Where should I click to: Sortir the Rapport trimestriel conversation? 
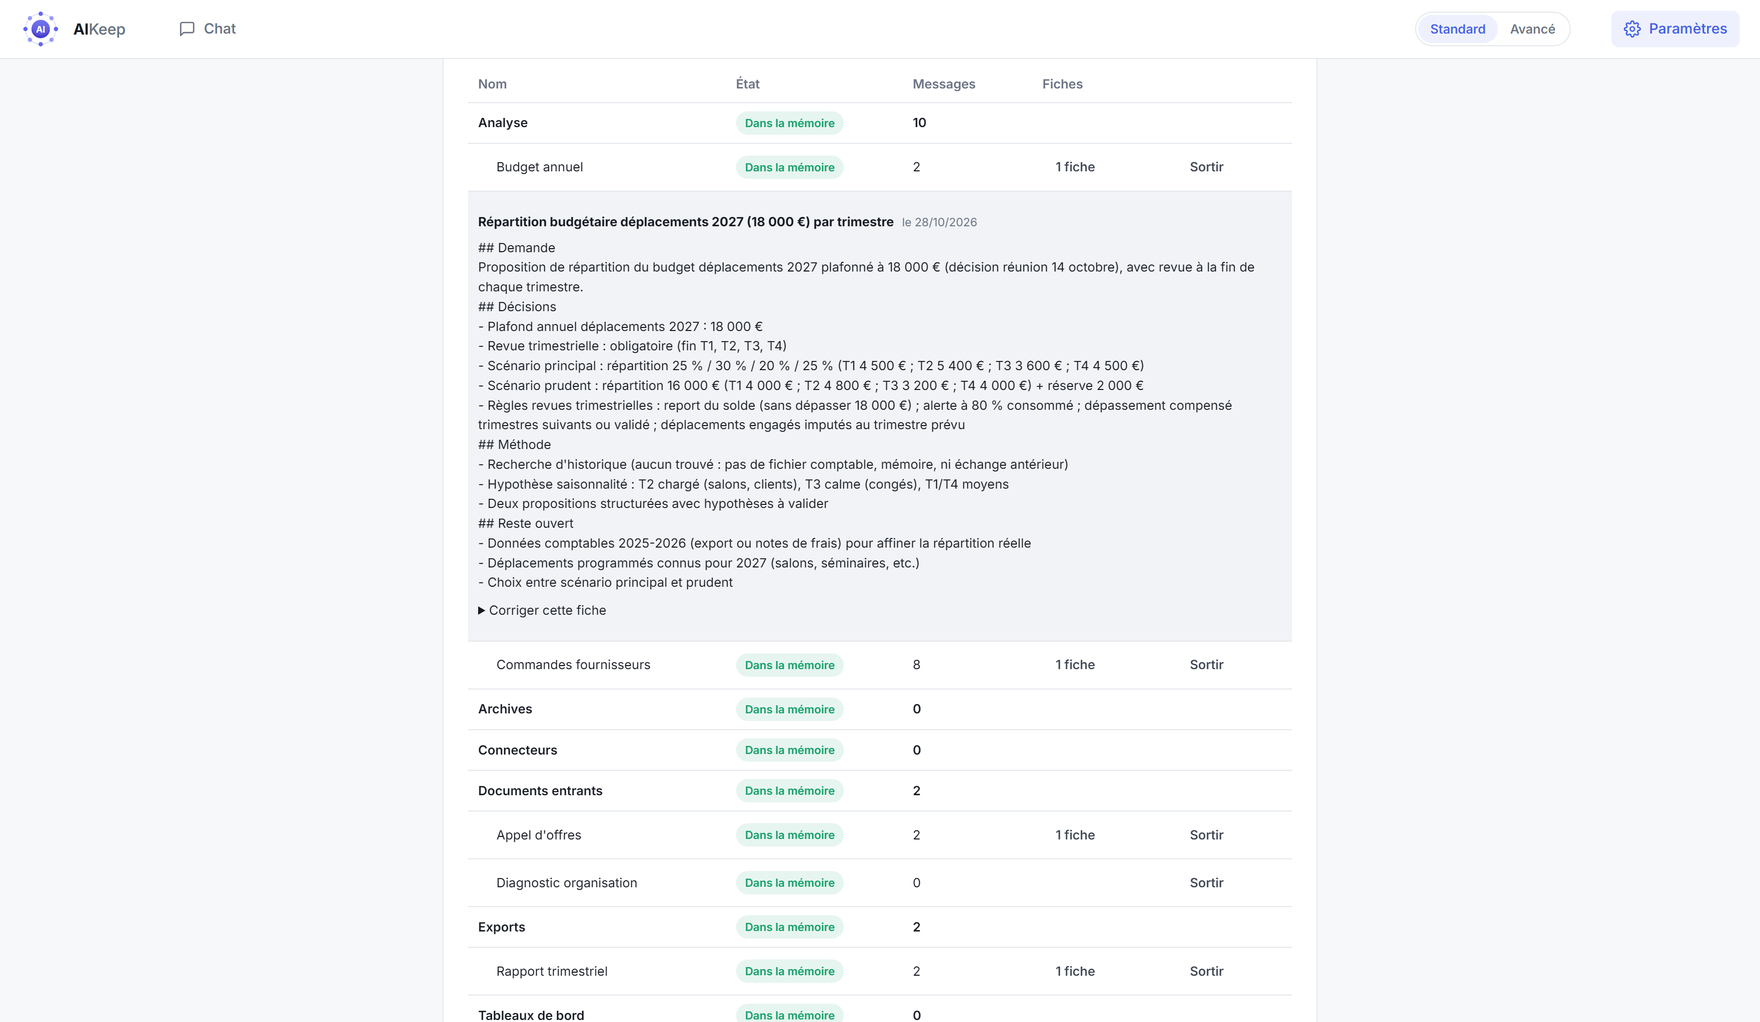[1206, 971]
